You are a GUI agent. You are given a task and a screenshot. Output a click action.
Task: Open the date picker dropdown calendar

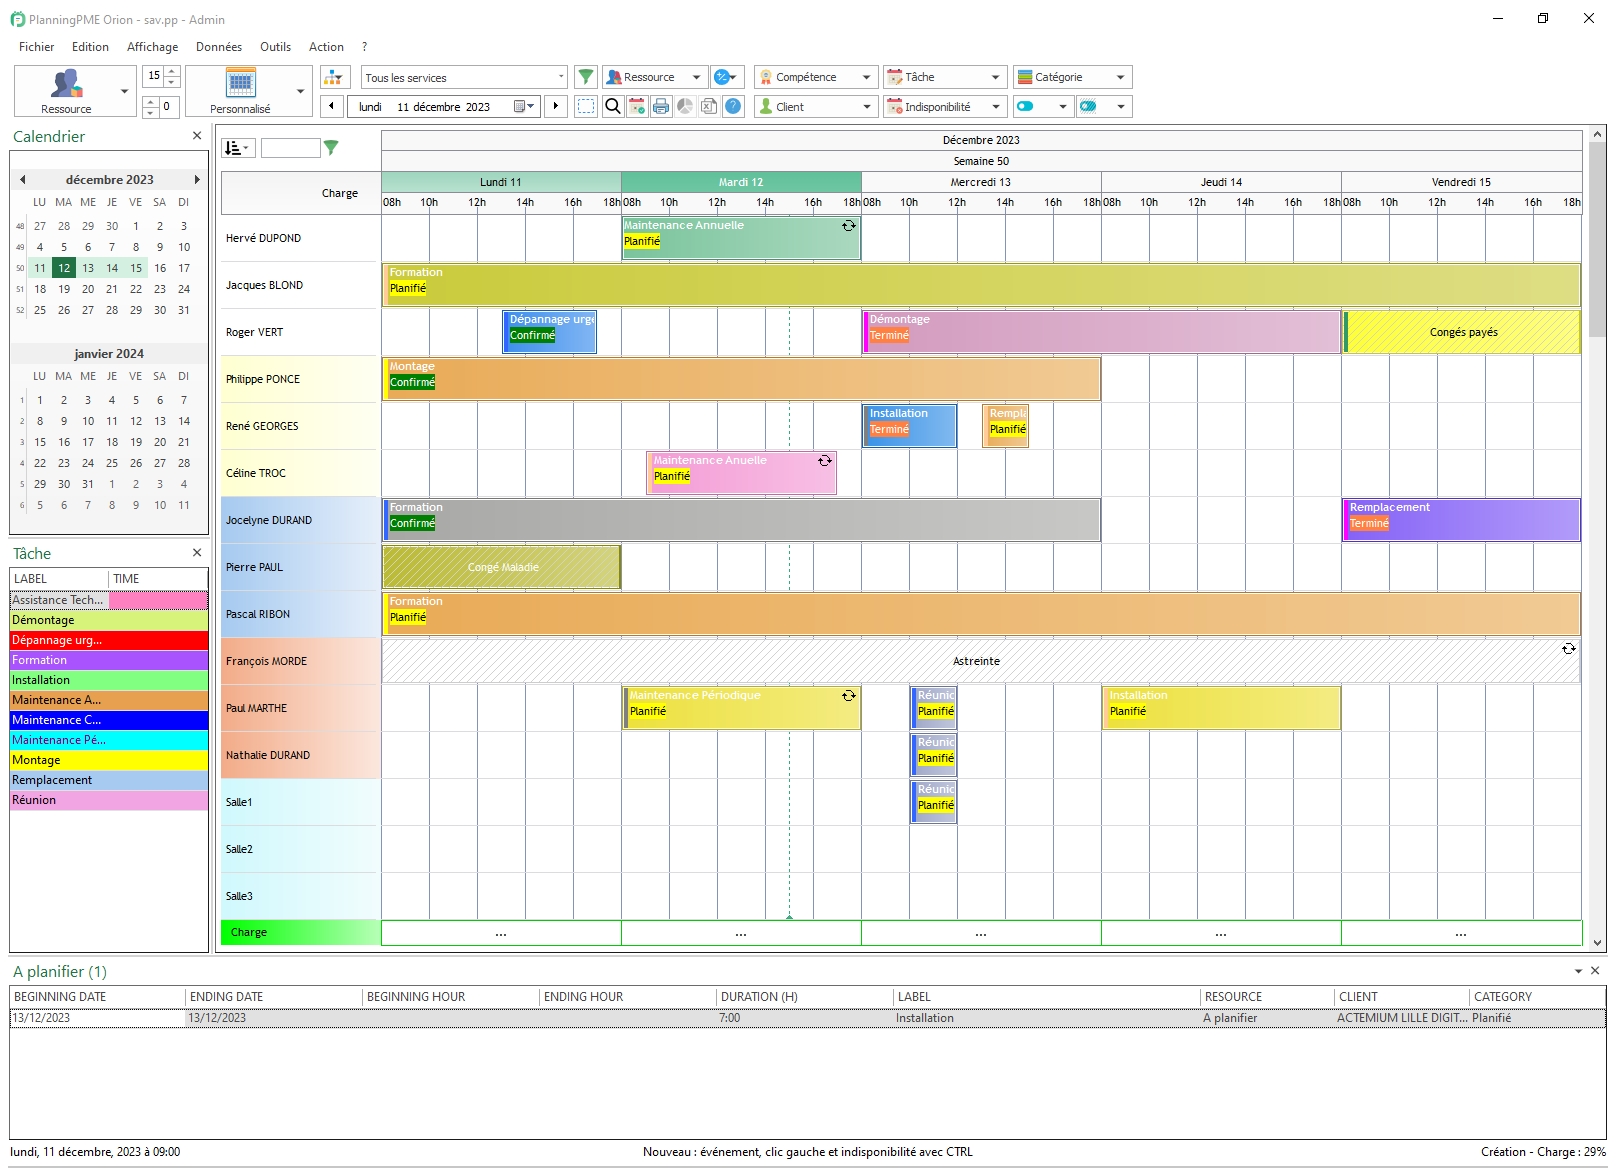click(x=524, y=106)
